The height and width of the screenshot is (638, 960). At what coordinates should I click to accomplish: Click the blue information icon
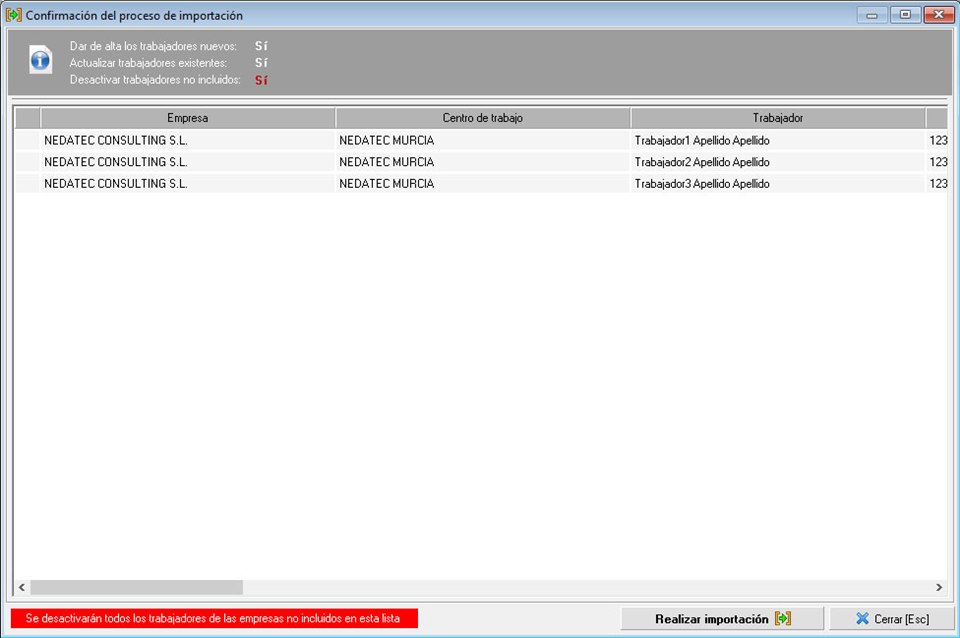(40, 59)
